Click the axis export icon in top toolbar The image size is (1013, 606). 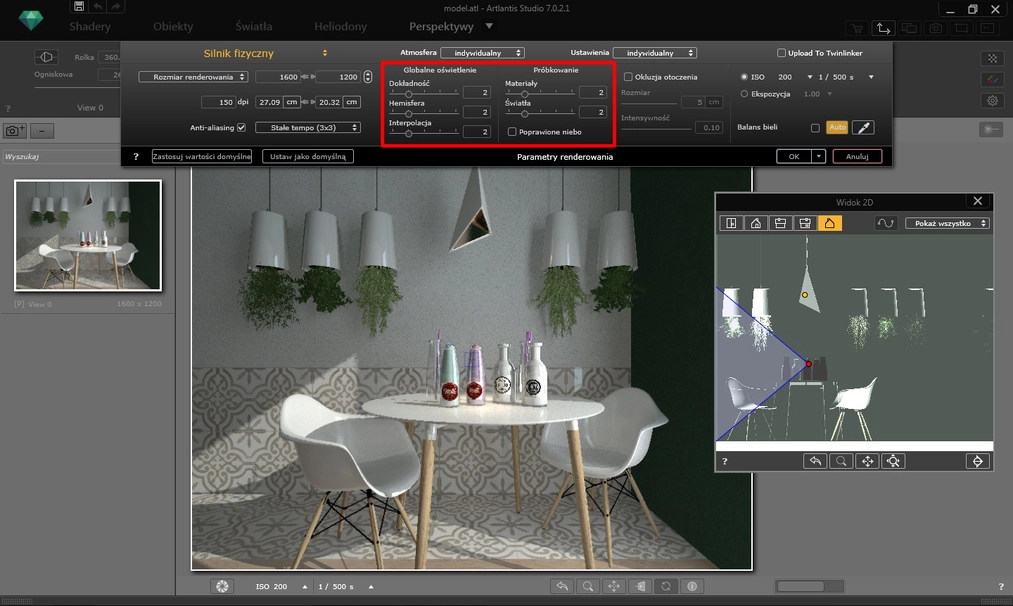883,28
